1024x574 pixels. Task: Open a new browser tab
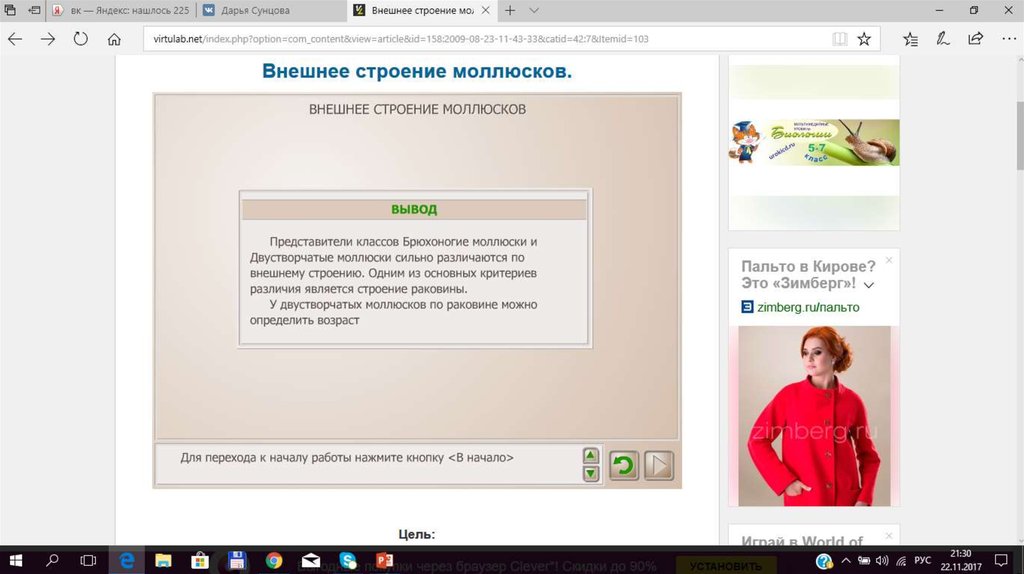coord(510,10)
